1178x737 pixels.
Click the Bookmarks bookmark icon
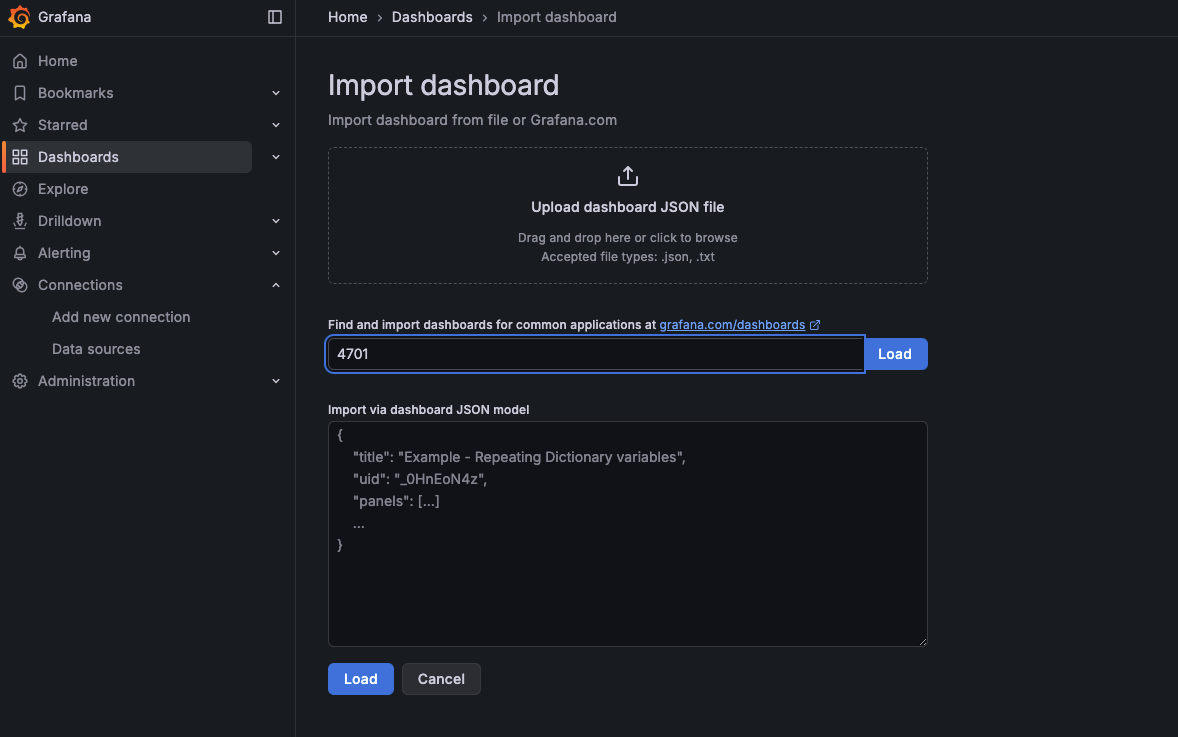click(20, 93)
